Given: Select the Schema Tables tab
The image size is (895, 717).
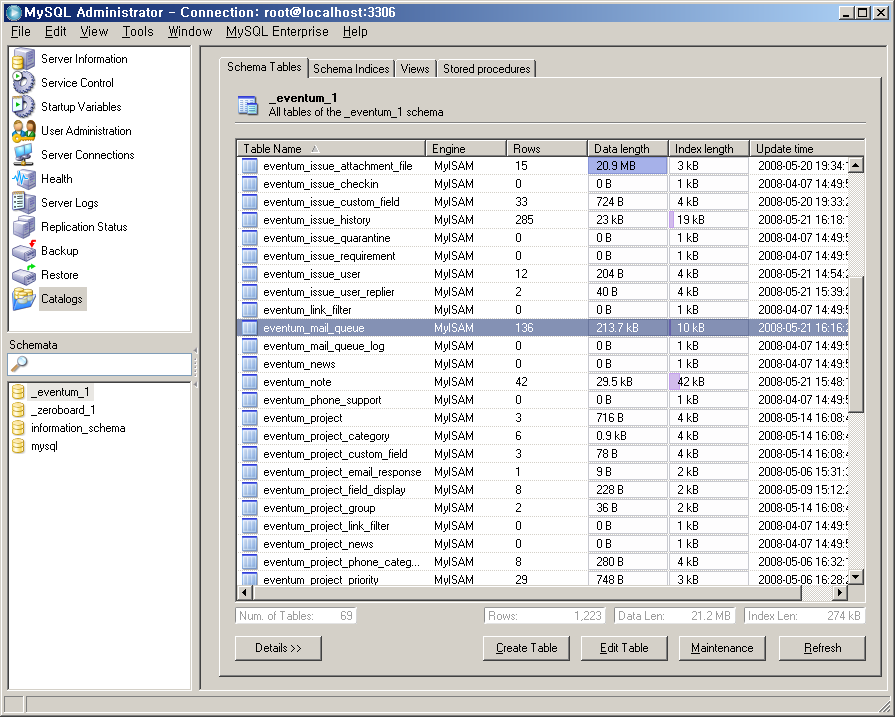Looking at the screenshot, I should [x=264, y=67].
